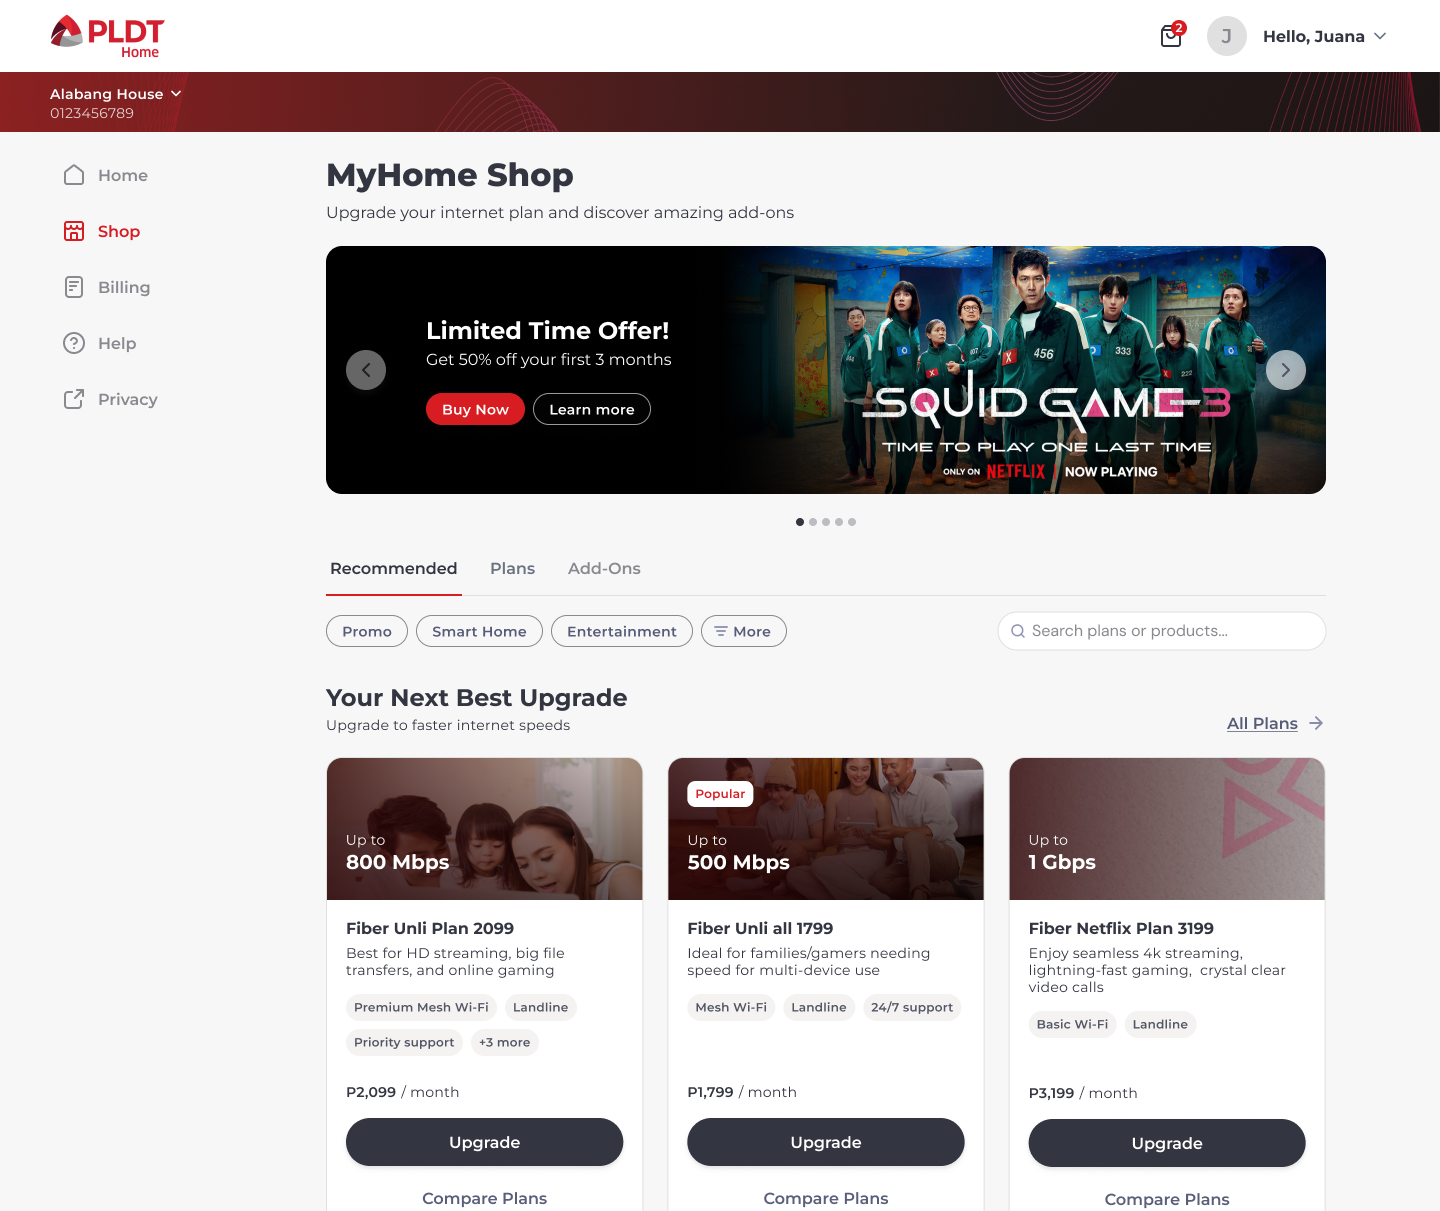The height and width of the screenshot is (1211, 1440).
Task: Open the More filters dropdown
Action: point(744,631)
